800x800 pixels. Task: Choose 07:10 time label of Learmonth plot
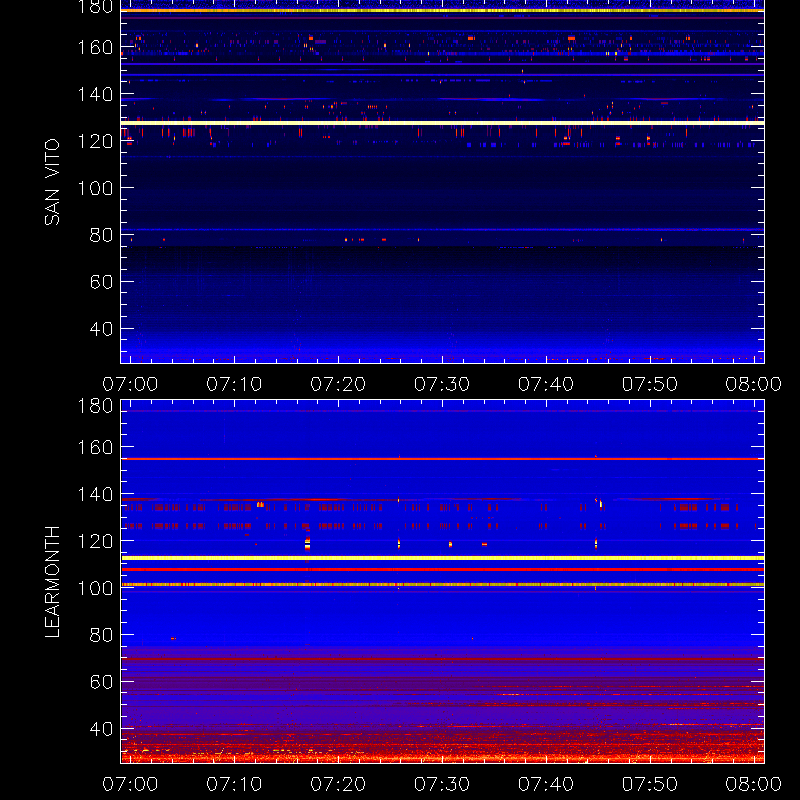point(234,784)
